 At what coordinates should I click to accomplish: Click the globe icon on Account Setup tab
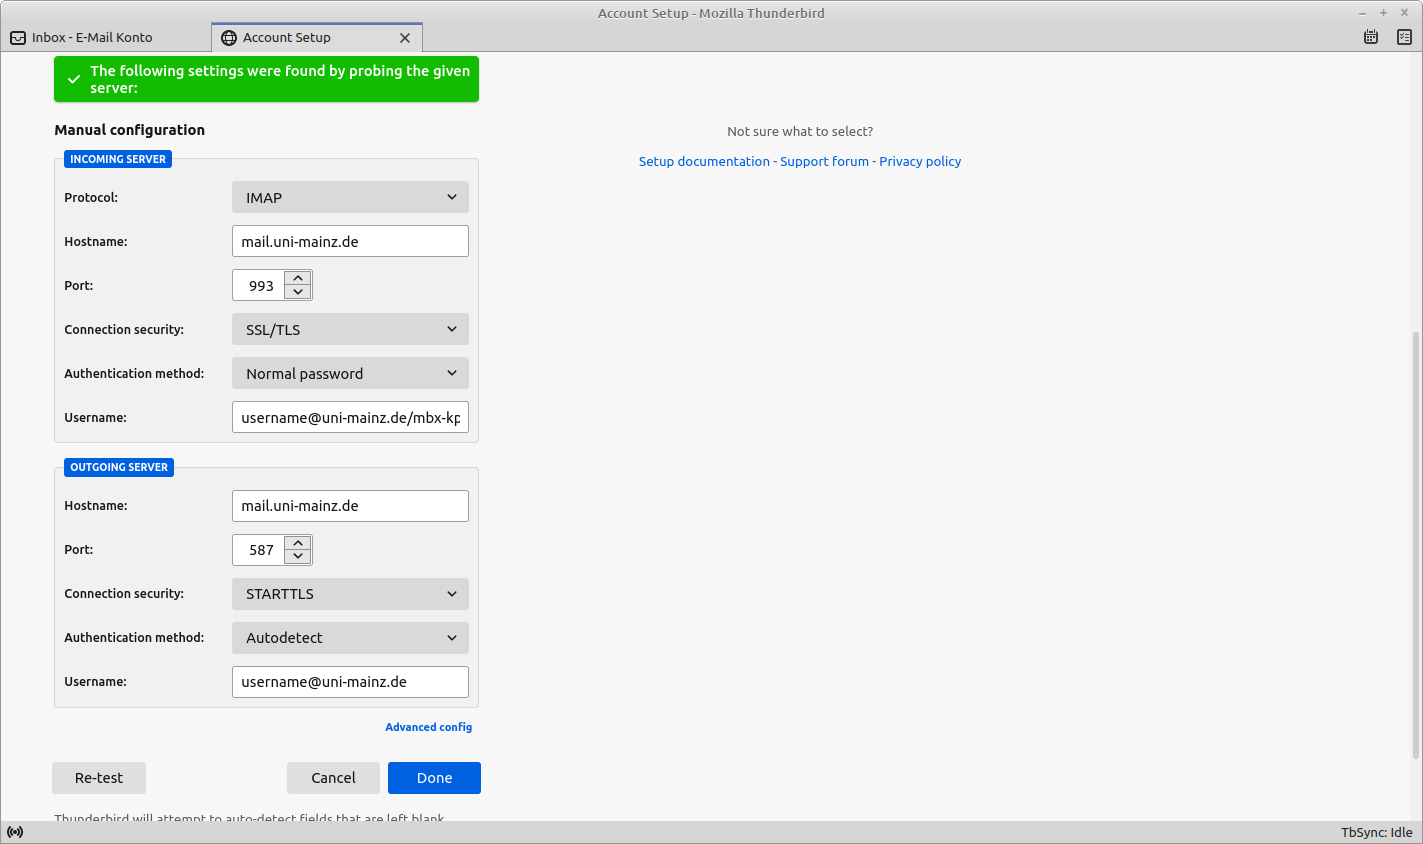[229, 38]
